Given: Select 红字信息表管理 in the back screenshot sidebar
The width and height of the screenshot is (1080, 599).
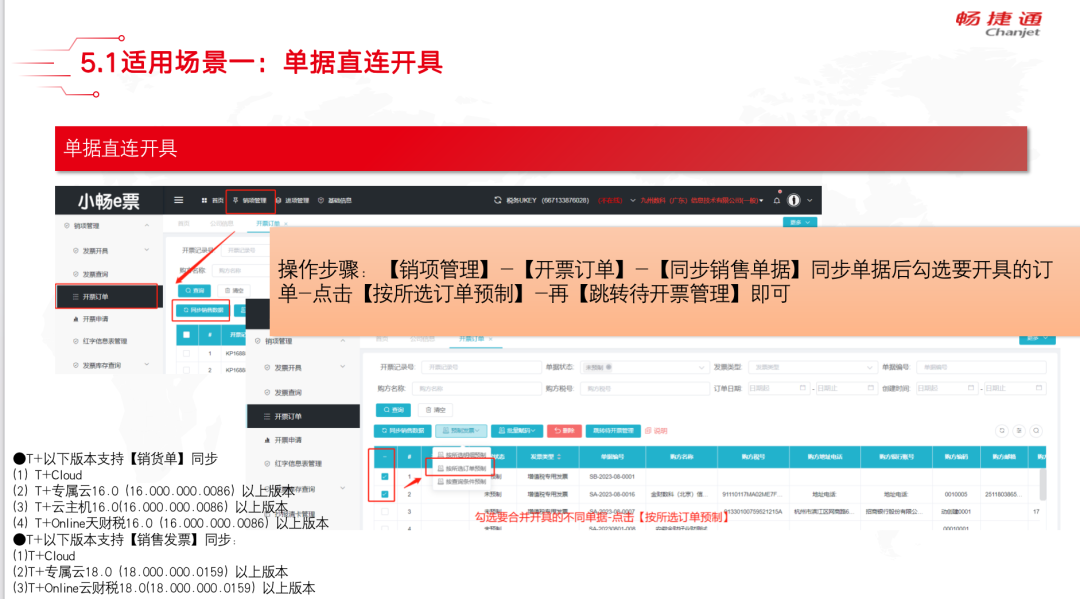Looking at the screenshot, I should tap(100, 341).
